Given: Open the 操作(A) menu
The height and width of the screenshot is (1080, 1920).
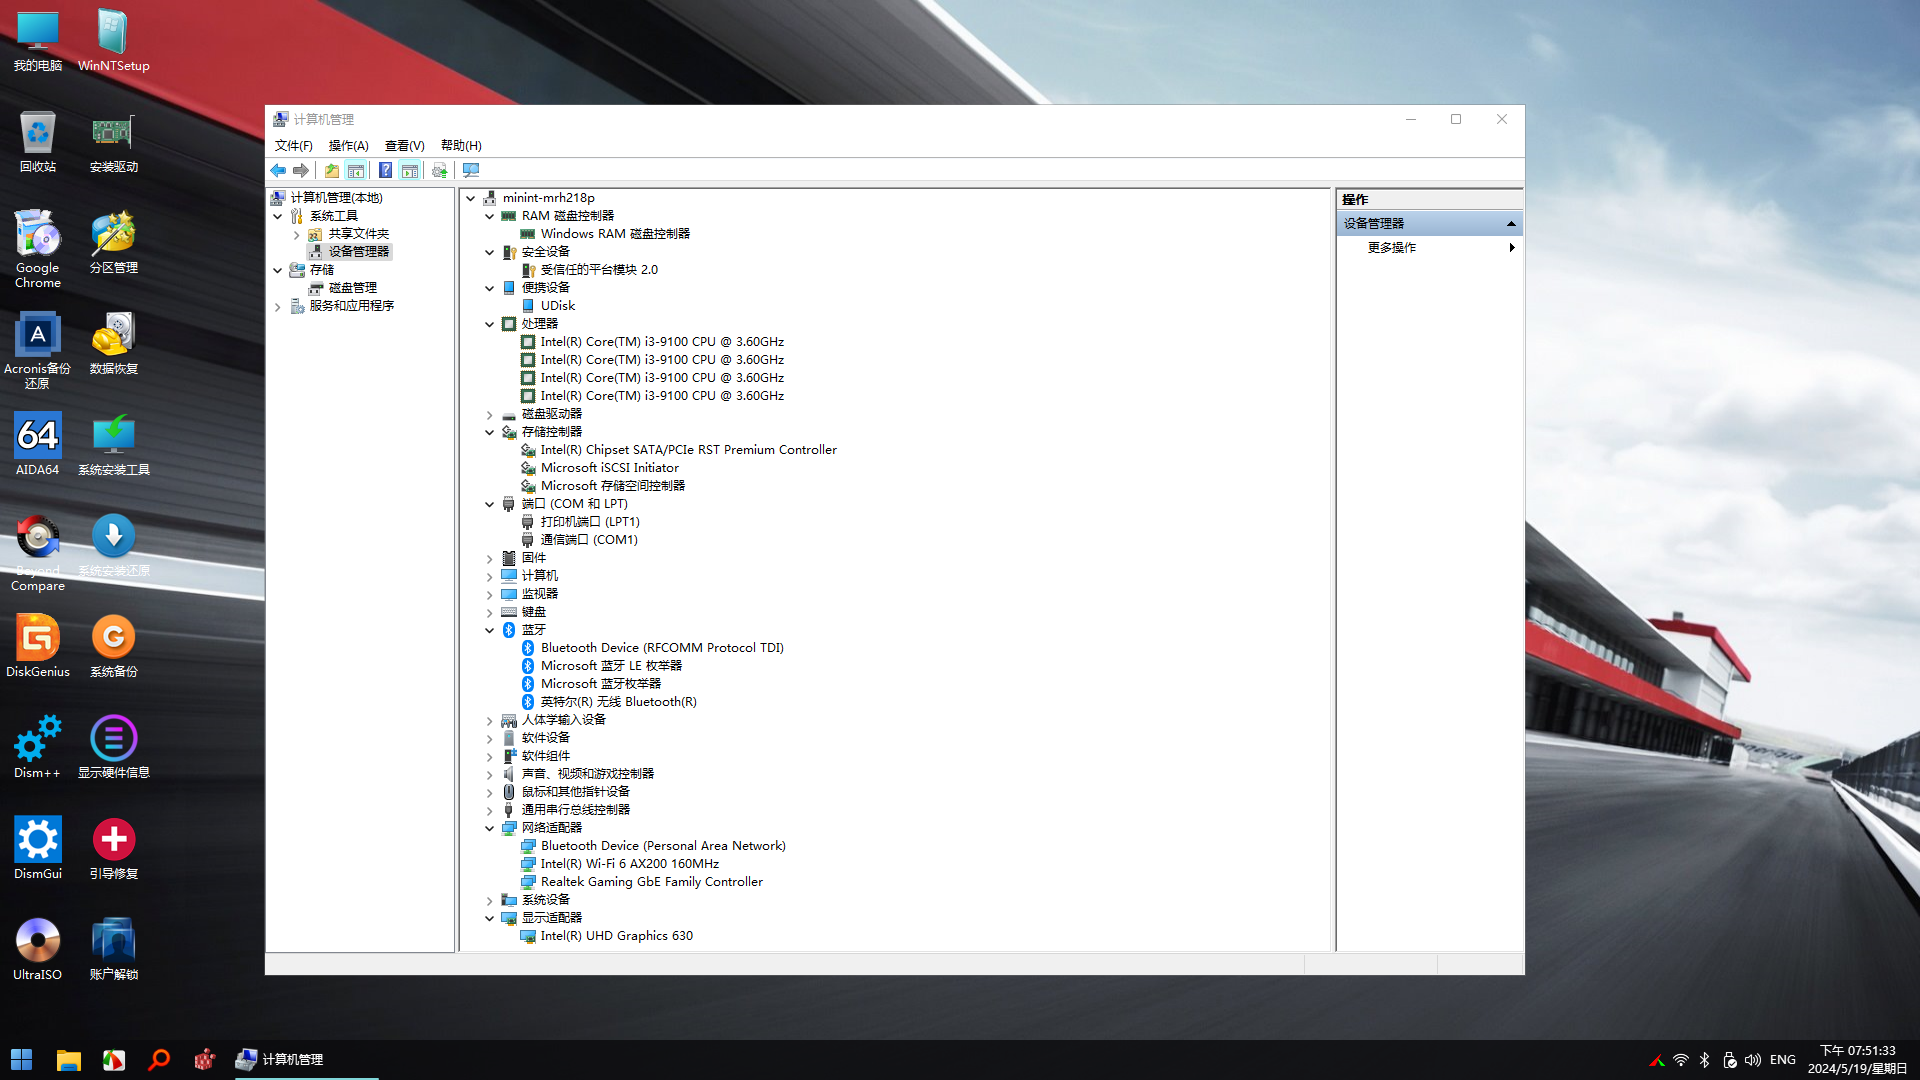Looking at the screenshot, I should (x=348, y=146).
